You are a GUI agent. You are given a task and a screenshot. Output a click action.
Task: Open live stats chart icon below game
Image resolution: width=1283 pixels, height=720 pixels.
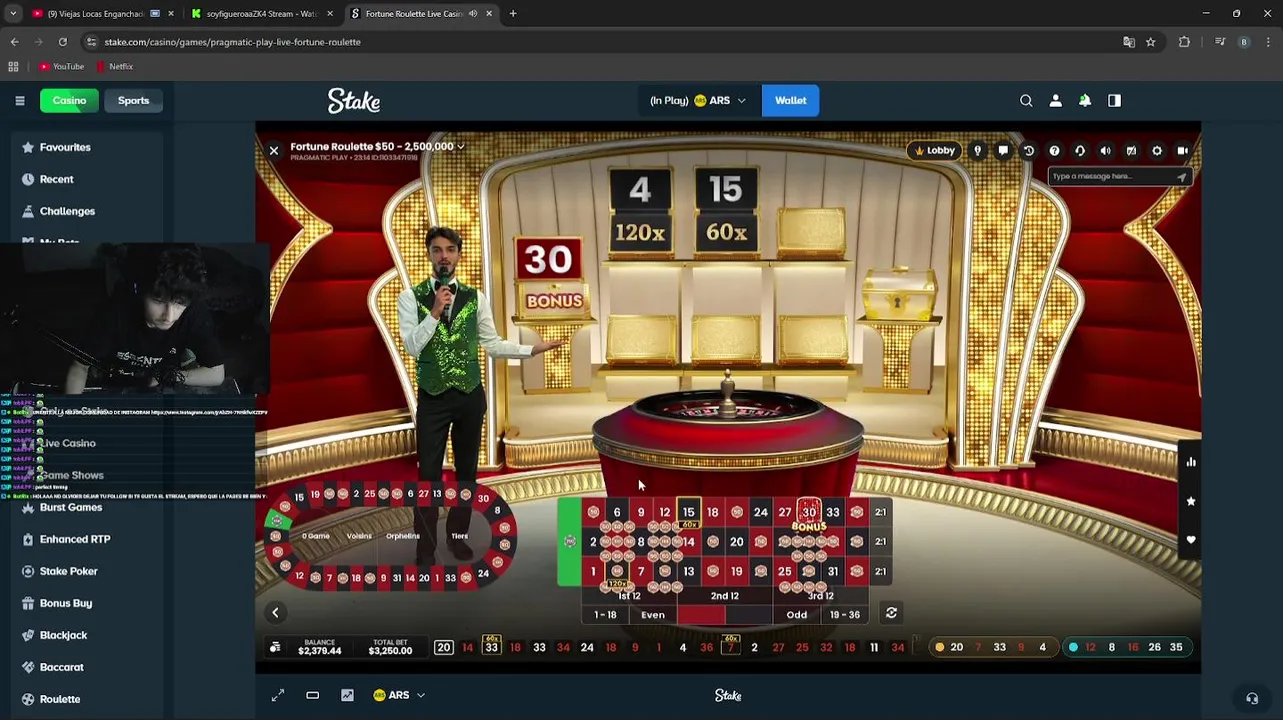coord(347,695)
